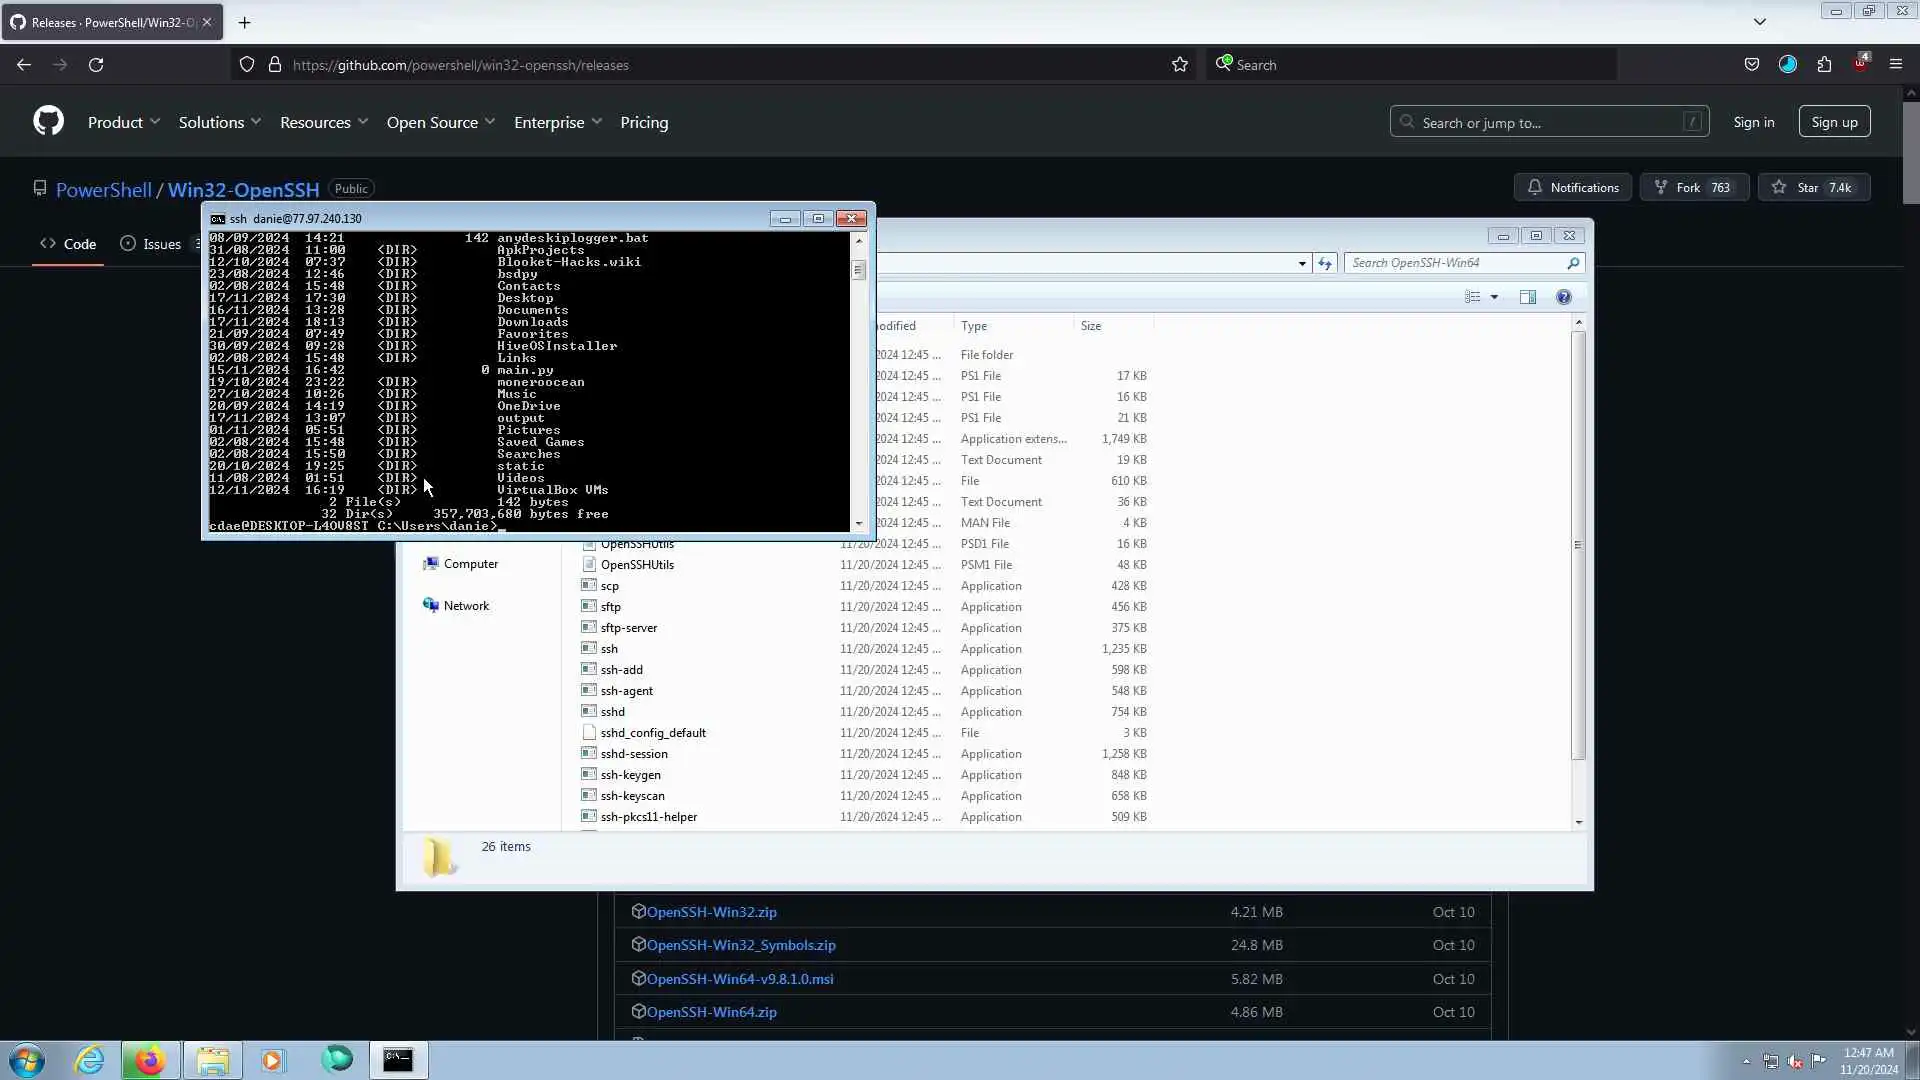Click the Notifications bell button

[1573, 188]
